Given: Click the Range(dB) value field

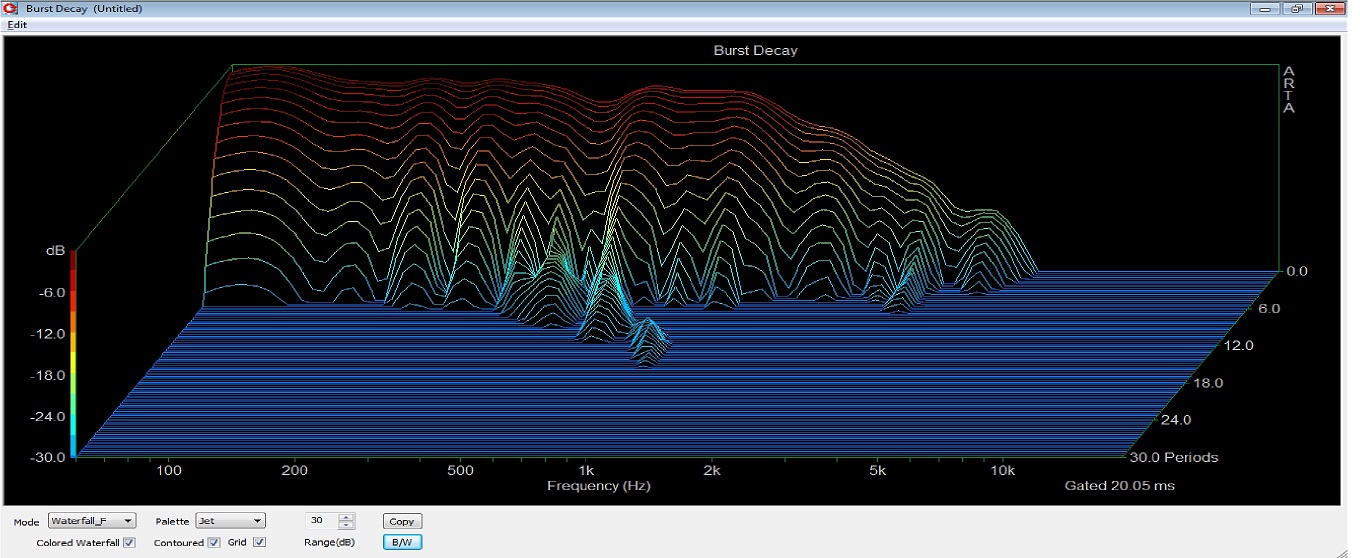Looking at the screenshot, I should pyautogui.click(x=320, y=521).
